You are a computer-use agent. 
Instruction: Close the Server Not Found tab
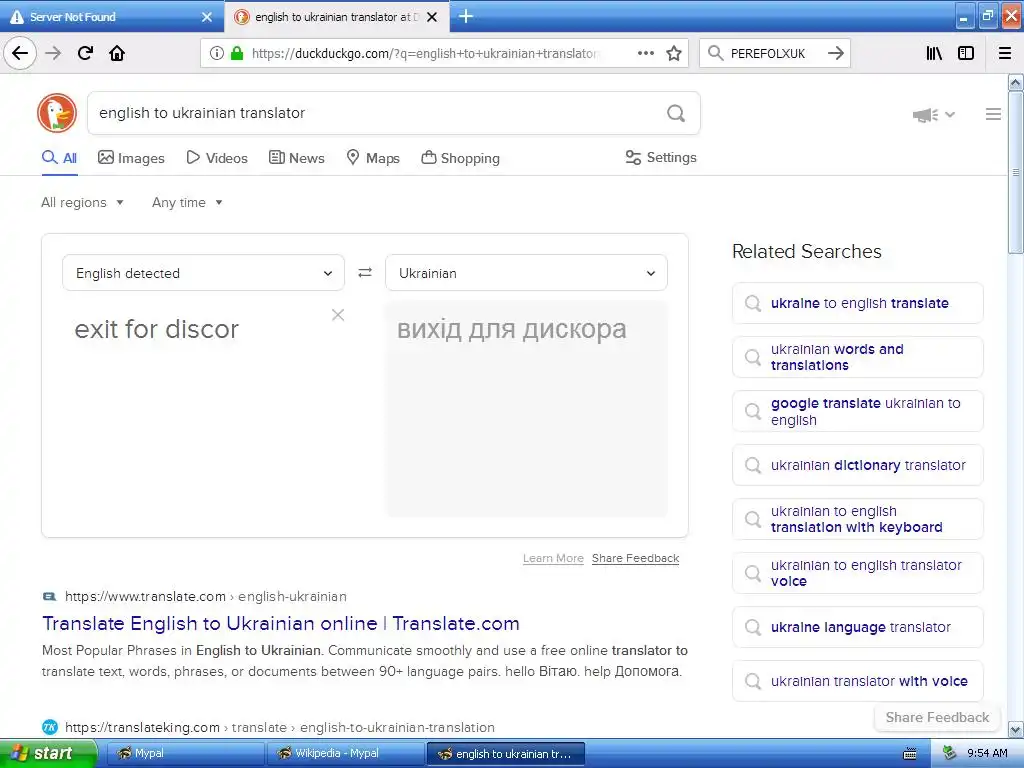(206, 17)
